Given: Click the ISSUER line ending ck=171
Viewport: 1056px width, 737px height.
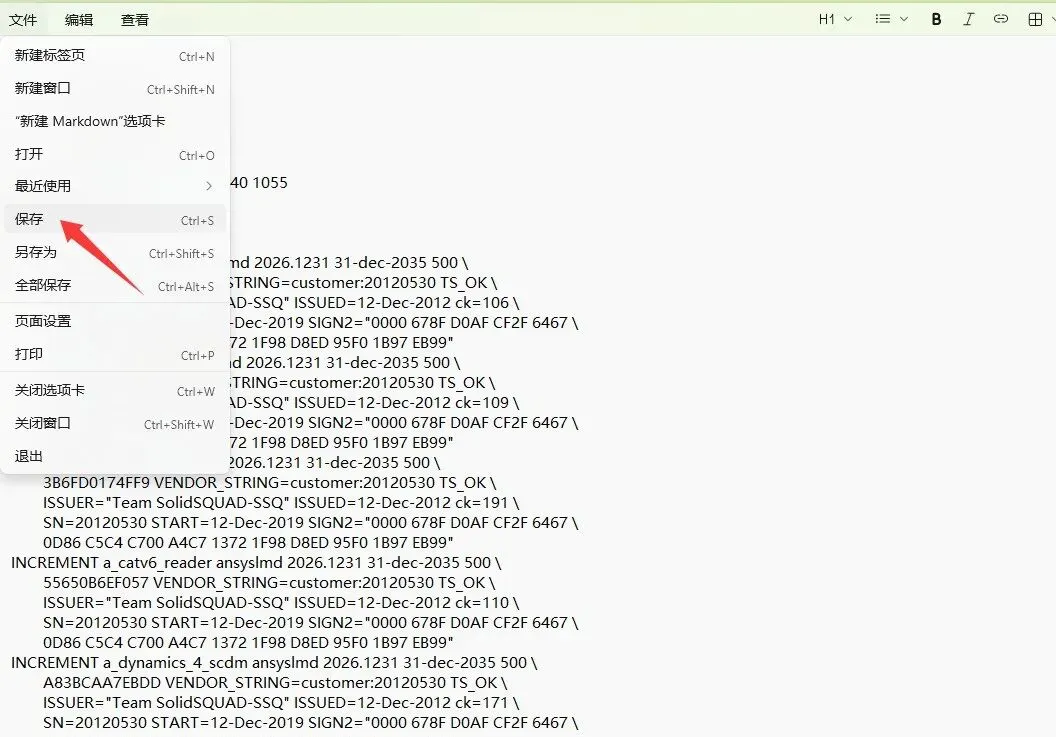Looking at the screenshot, I should 281,703.
